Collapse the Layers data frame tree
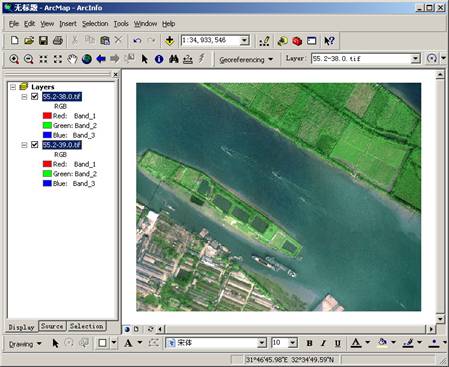449x367 pixels. point(13,87)
